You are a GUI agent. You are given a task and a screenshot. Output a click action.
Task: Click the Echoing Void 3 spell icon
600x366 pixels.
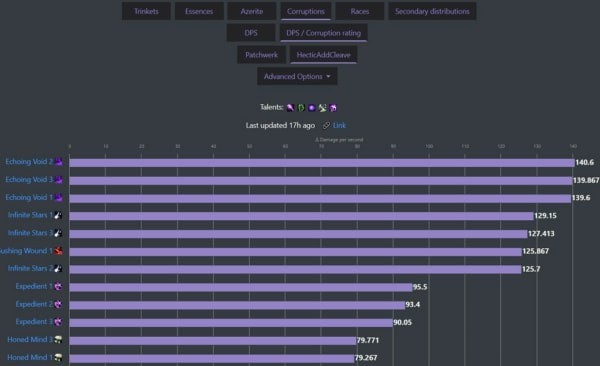pyautogui.click(x=59, y=180)
